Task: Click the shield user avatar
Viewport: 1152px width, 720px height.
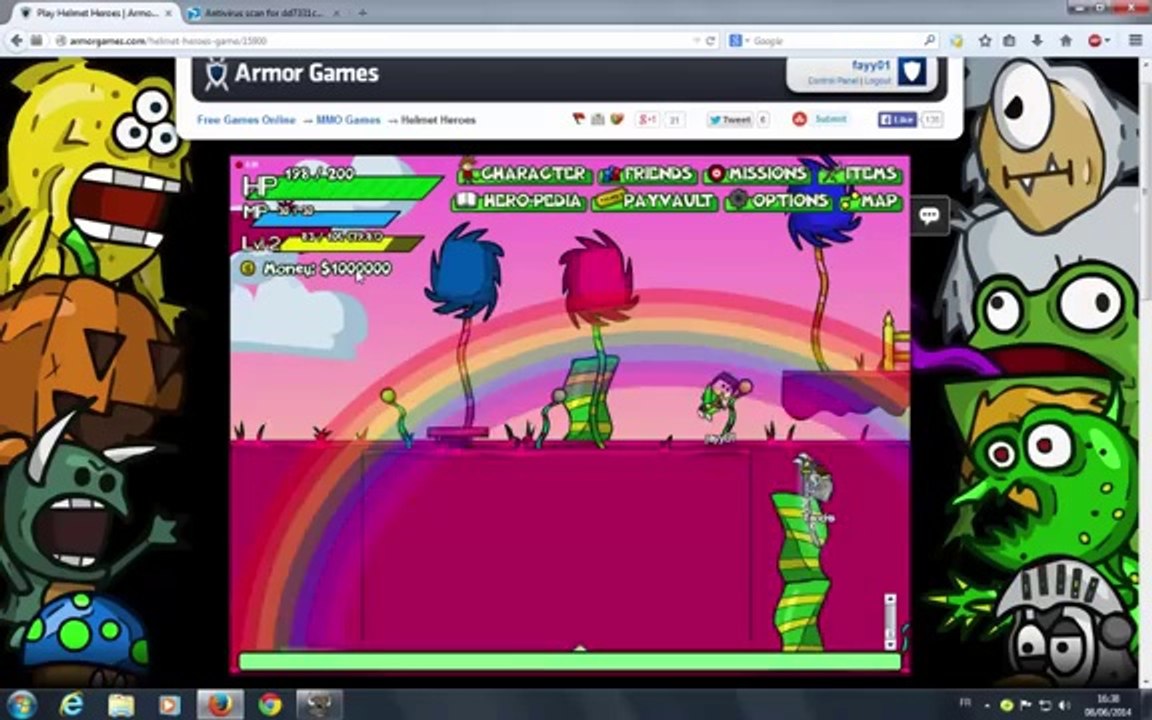Action: [x=912, y=72]
